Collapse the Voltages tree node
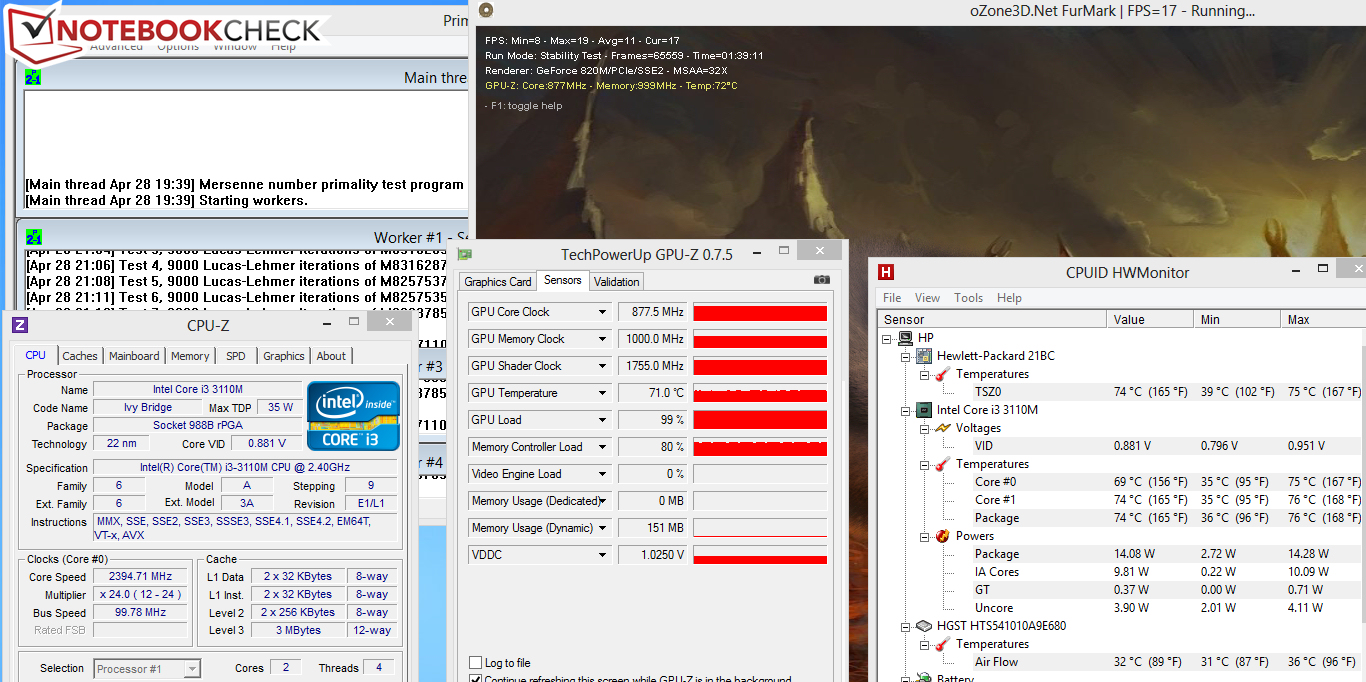 pos(924,428)
